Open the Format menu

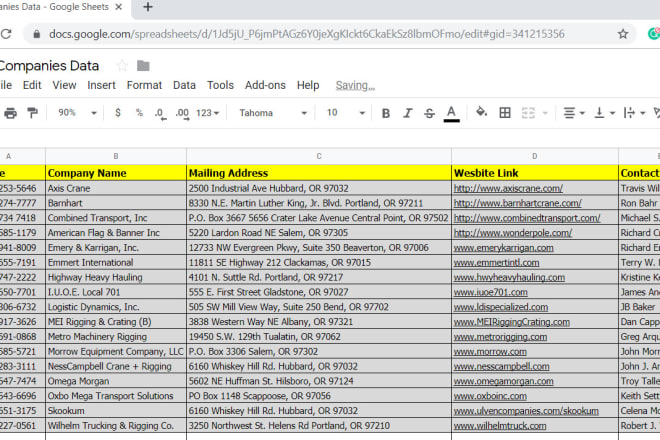pos(144,85)
